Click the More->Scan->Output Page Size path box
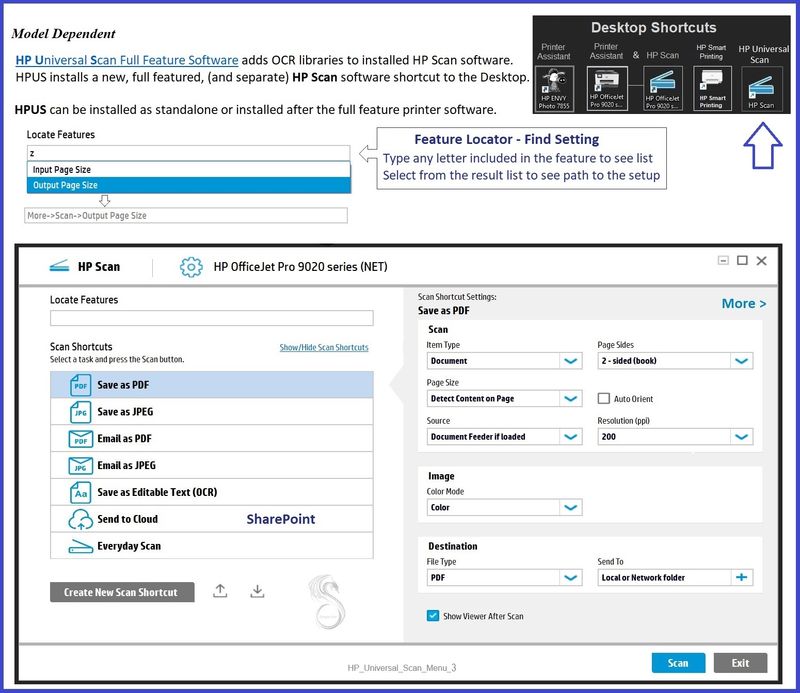This screenshot has height=693, width=800. click(186, 215)
